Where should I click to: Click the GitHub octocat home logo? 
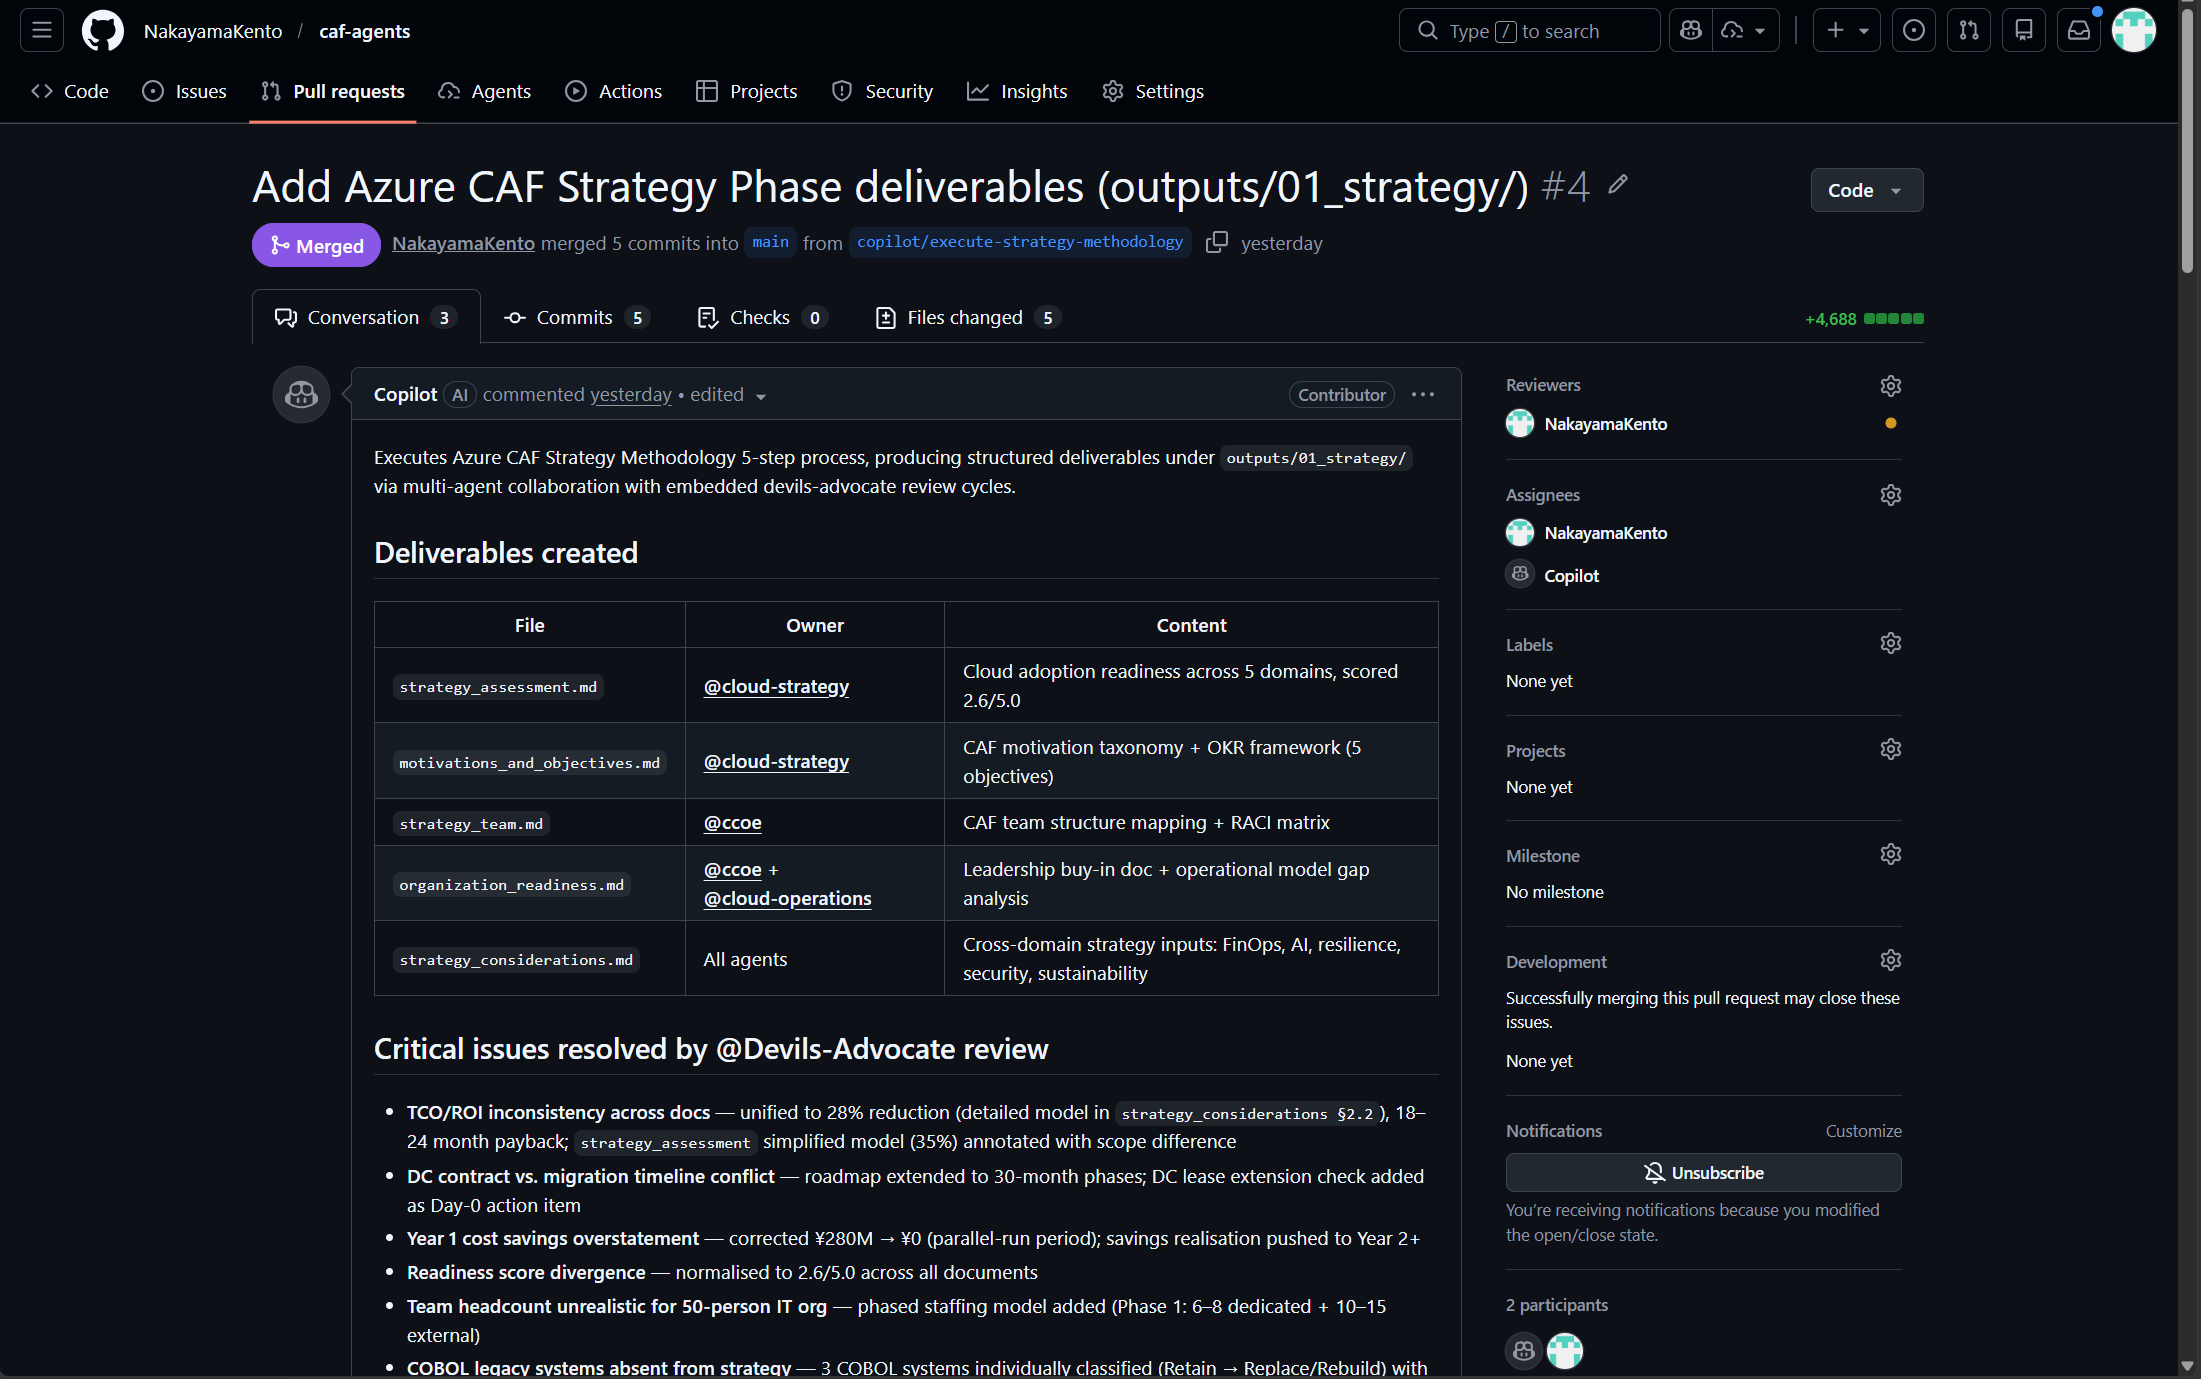tap(102, 31)
